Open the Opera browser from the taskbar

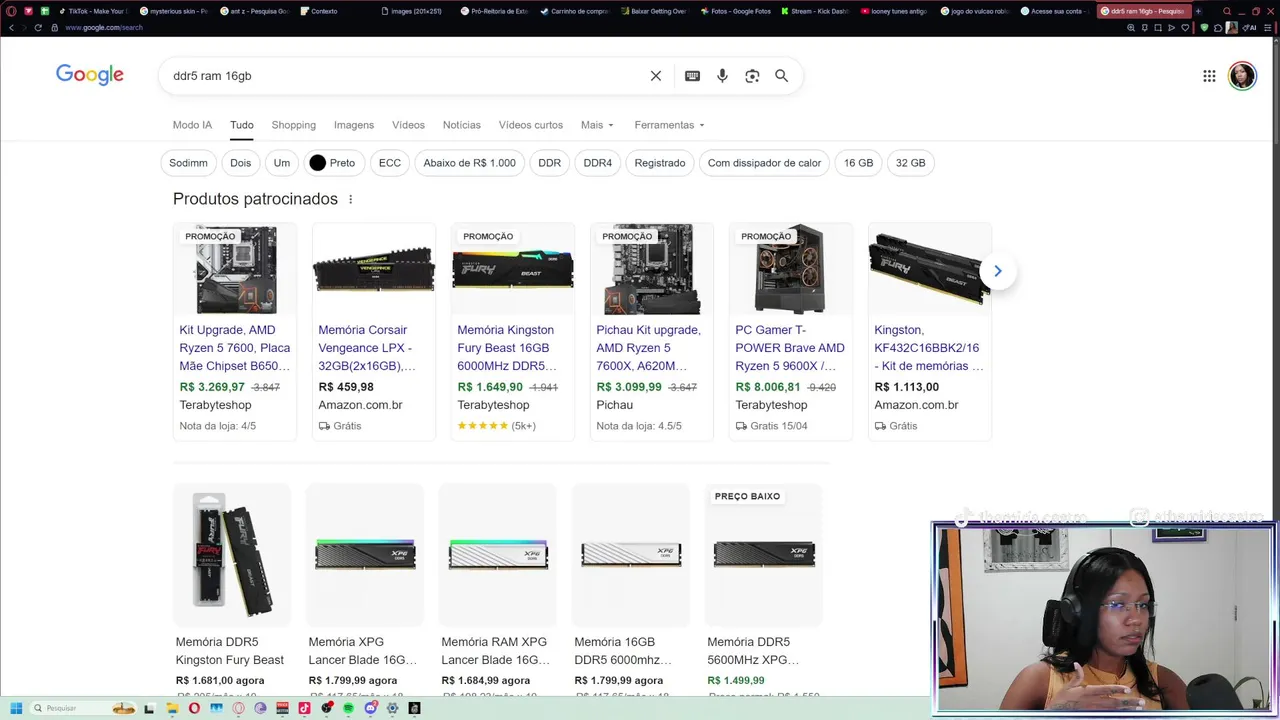point(194,708)
